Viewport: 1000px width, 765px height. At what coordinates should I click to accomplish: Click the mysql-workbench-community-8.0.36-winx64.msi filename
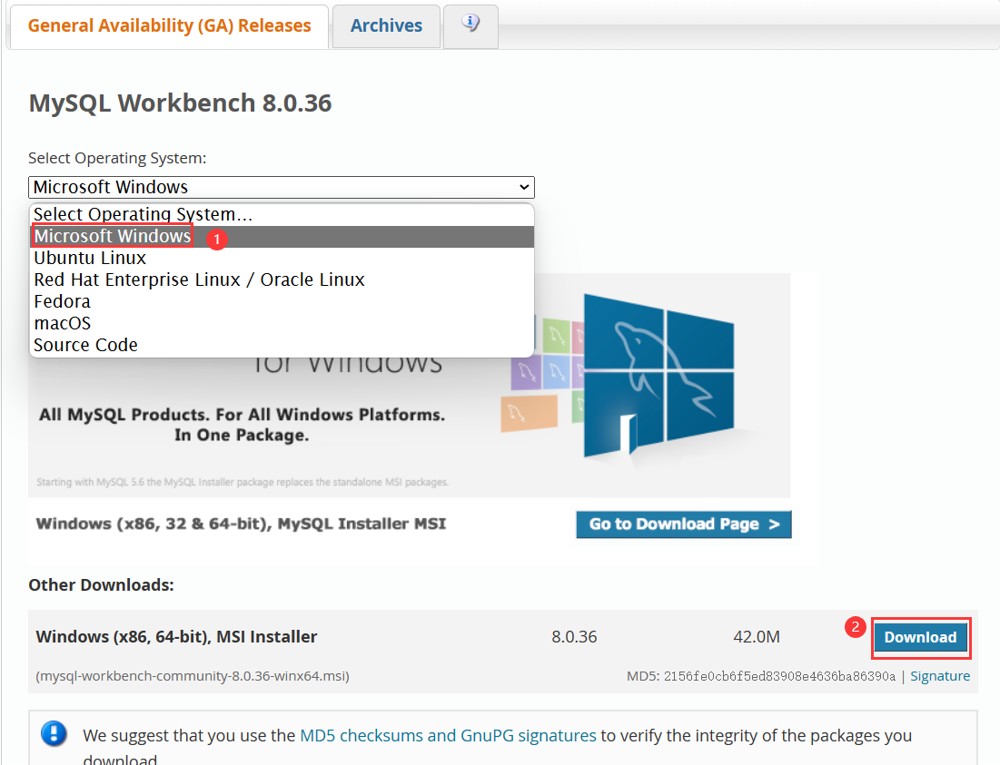coord(193,676)
